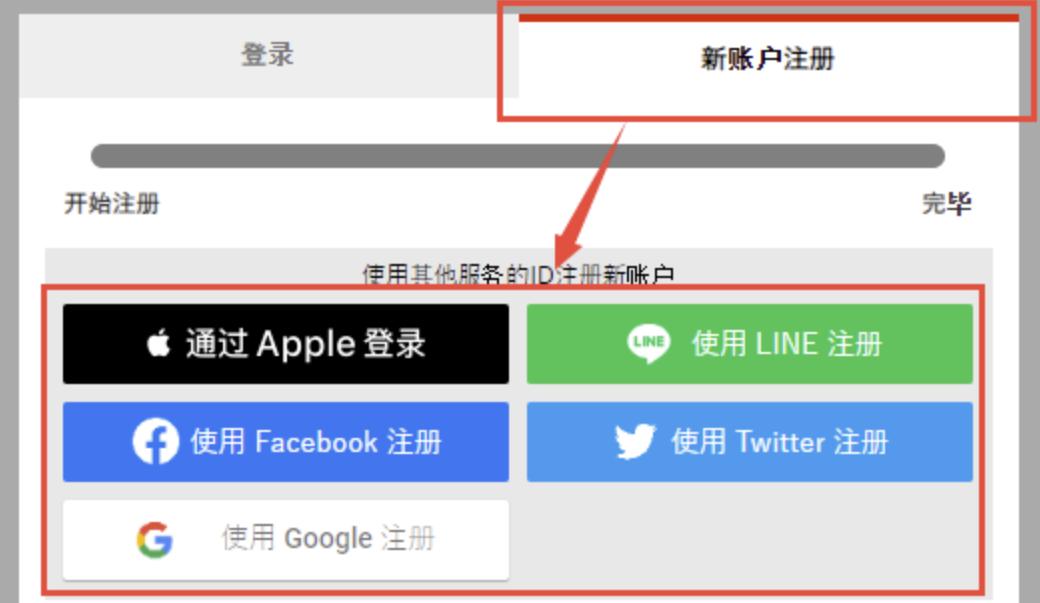Click the green LINE speech bubble icon

coord(648,343)
